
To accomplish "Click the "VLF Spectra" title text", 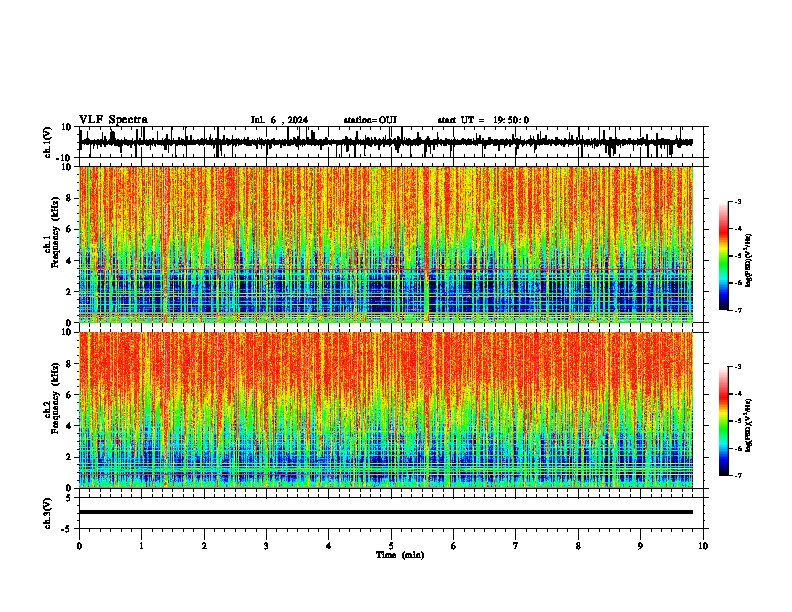I will coord(113,120).
